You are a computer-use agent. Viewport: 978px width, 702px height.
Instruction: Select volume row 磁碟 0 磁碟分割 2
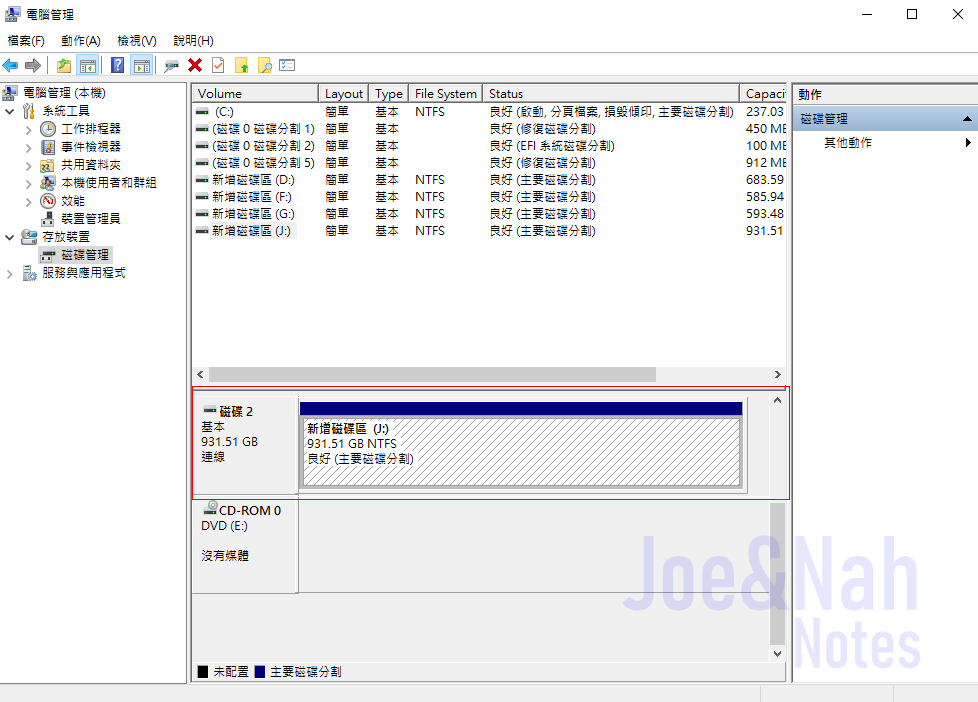490,145
